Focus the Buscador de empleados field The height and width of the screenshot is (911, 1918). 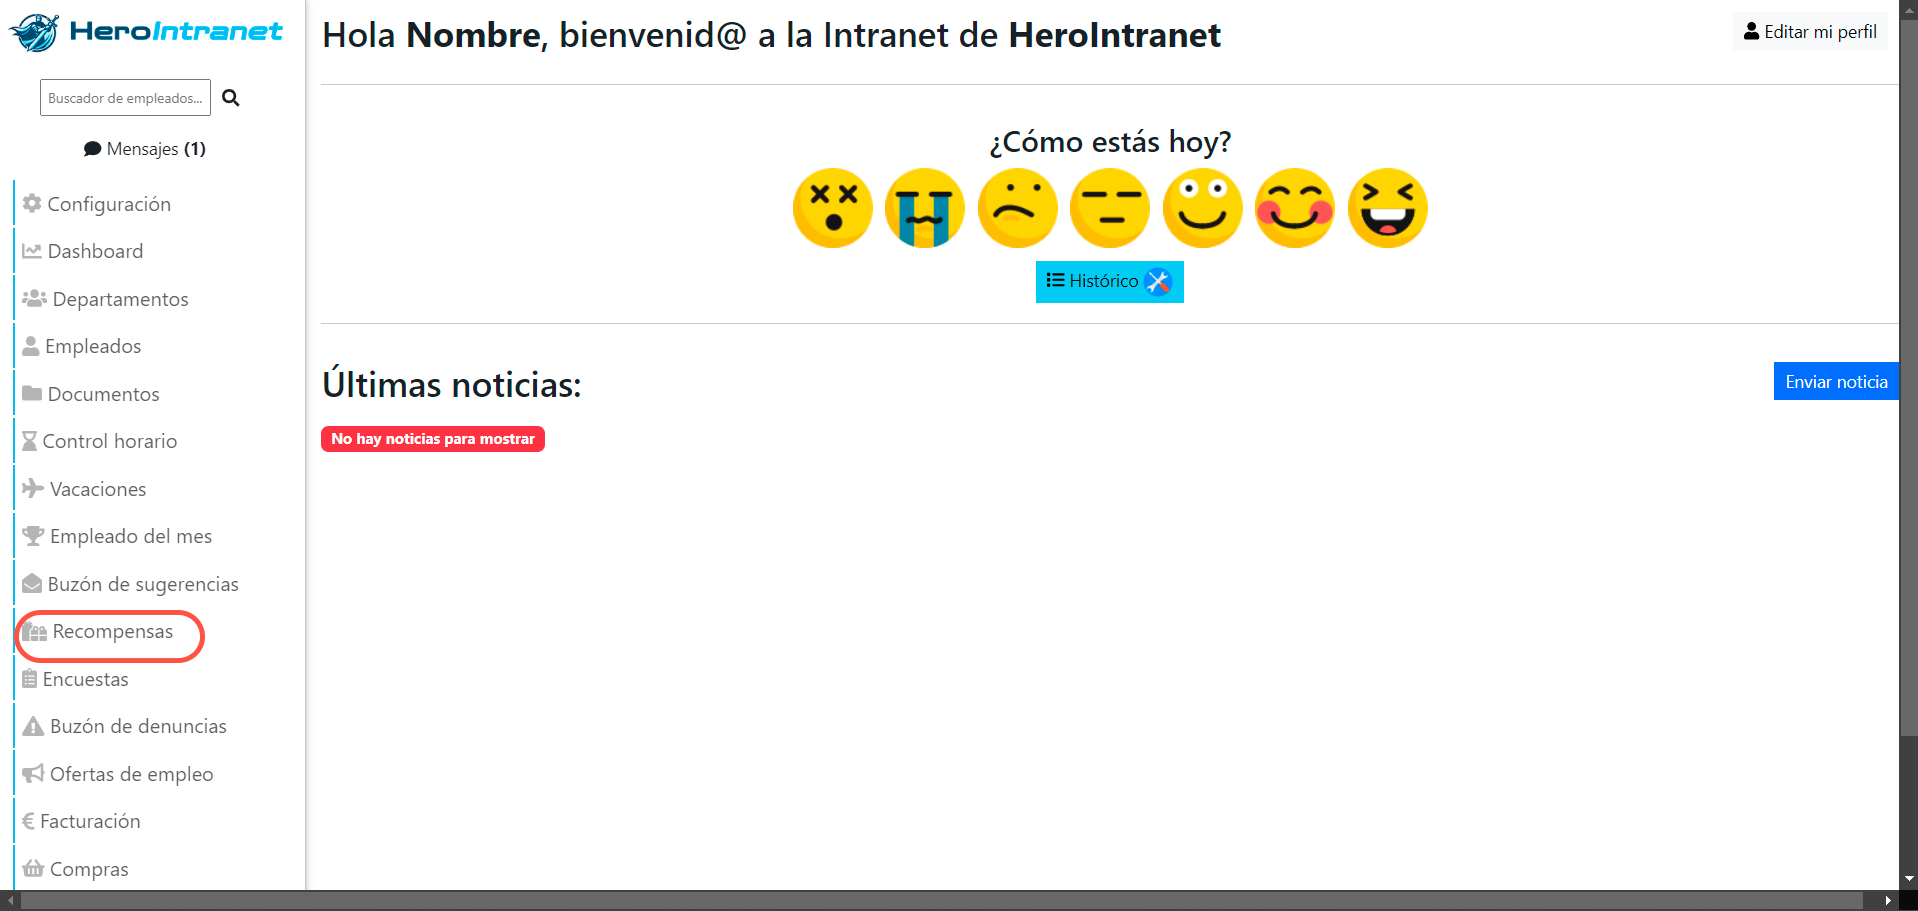125,98
